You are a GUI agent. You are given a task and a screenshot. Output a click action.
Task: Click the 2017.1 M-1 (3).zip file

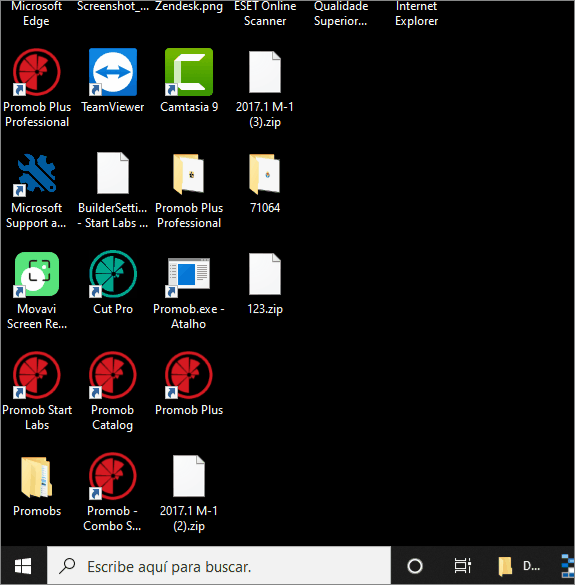(265, 72)
